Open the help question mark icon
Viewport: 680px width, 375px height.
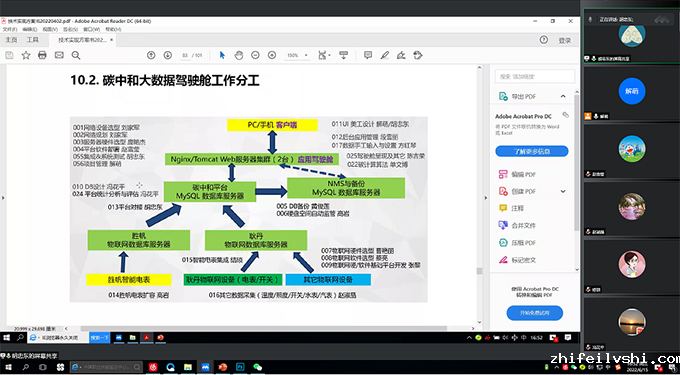[x=543, y=40]
